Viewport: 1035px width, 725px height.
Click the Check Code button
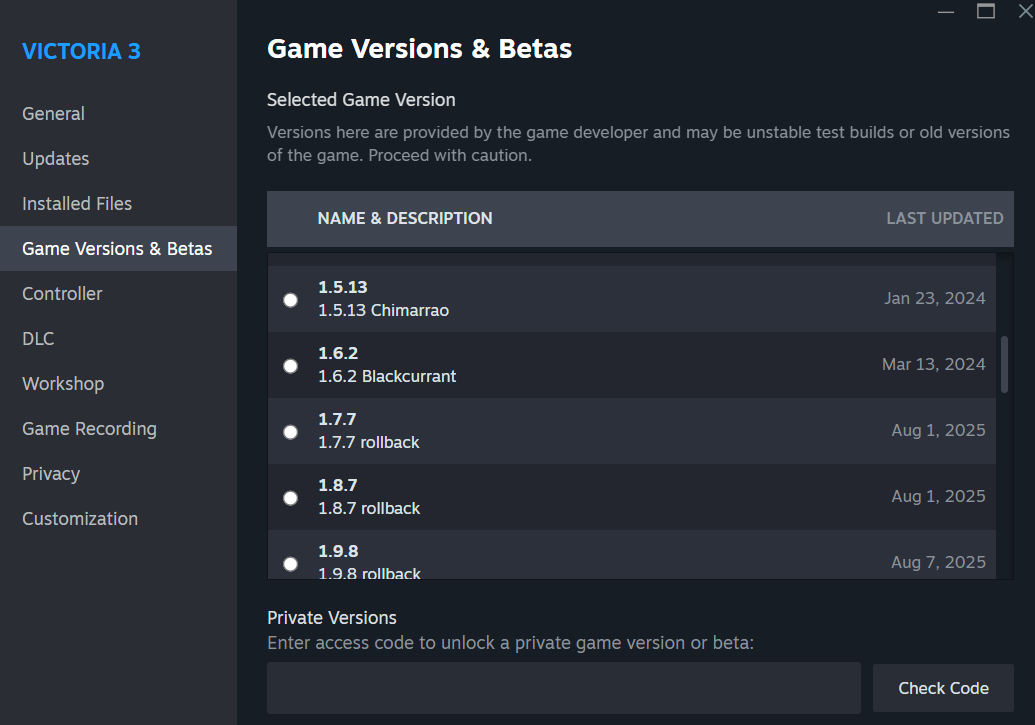point(943,688)
